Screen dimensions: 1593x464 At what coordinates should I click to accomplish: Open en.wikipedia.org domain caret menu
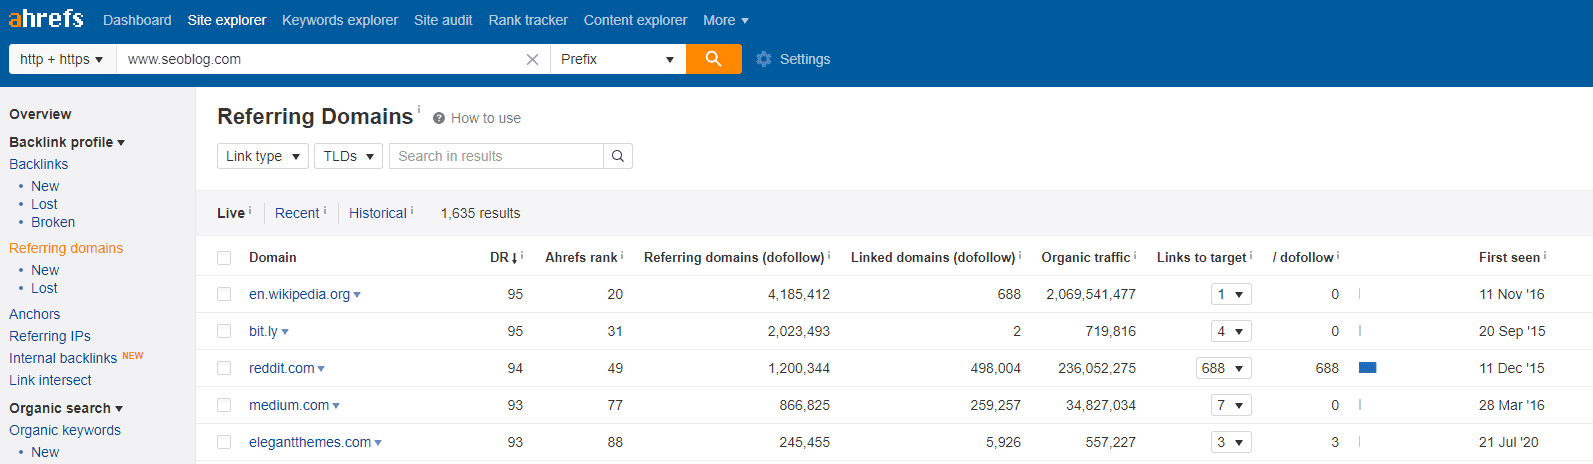click(x=357, y=296)
